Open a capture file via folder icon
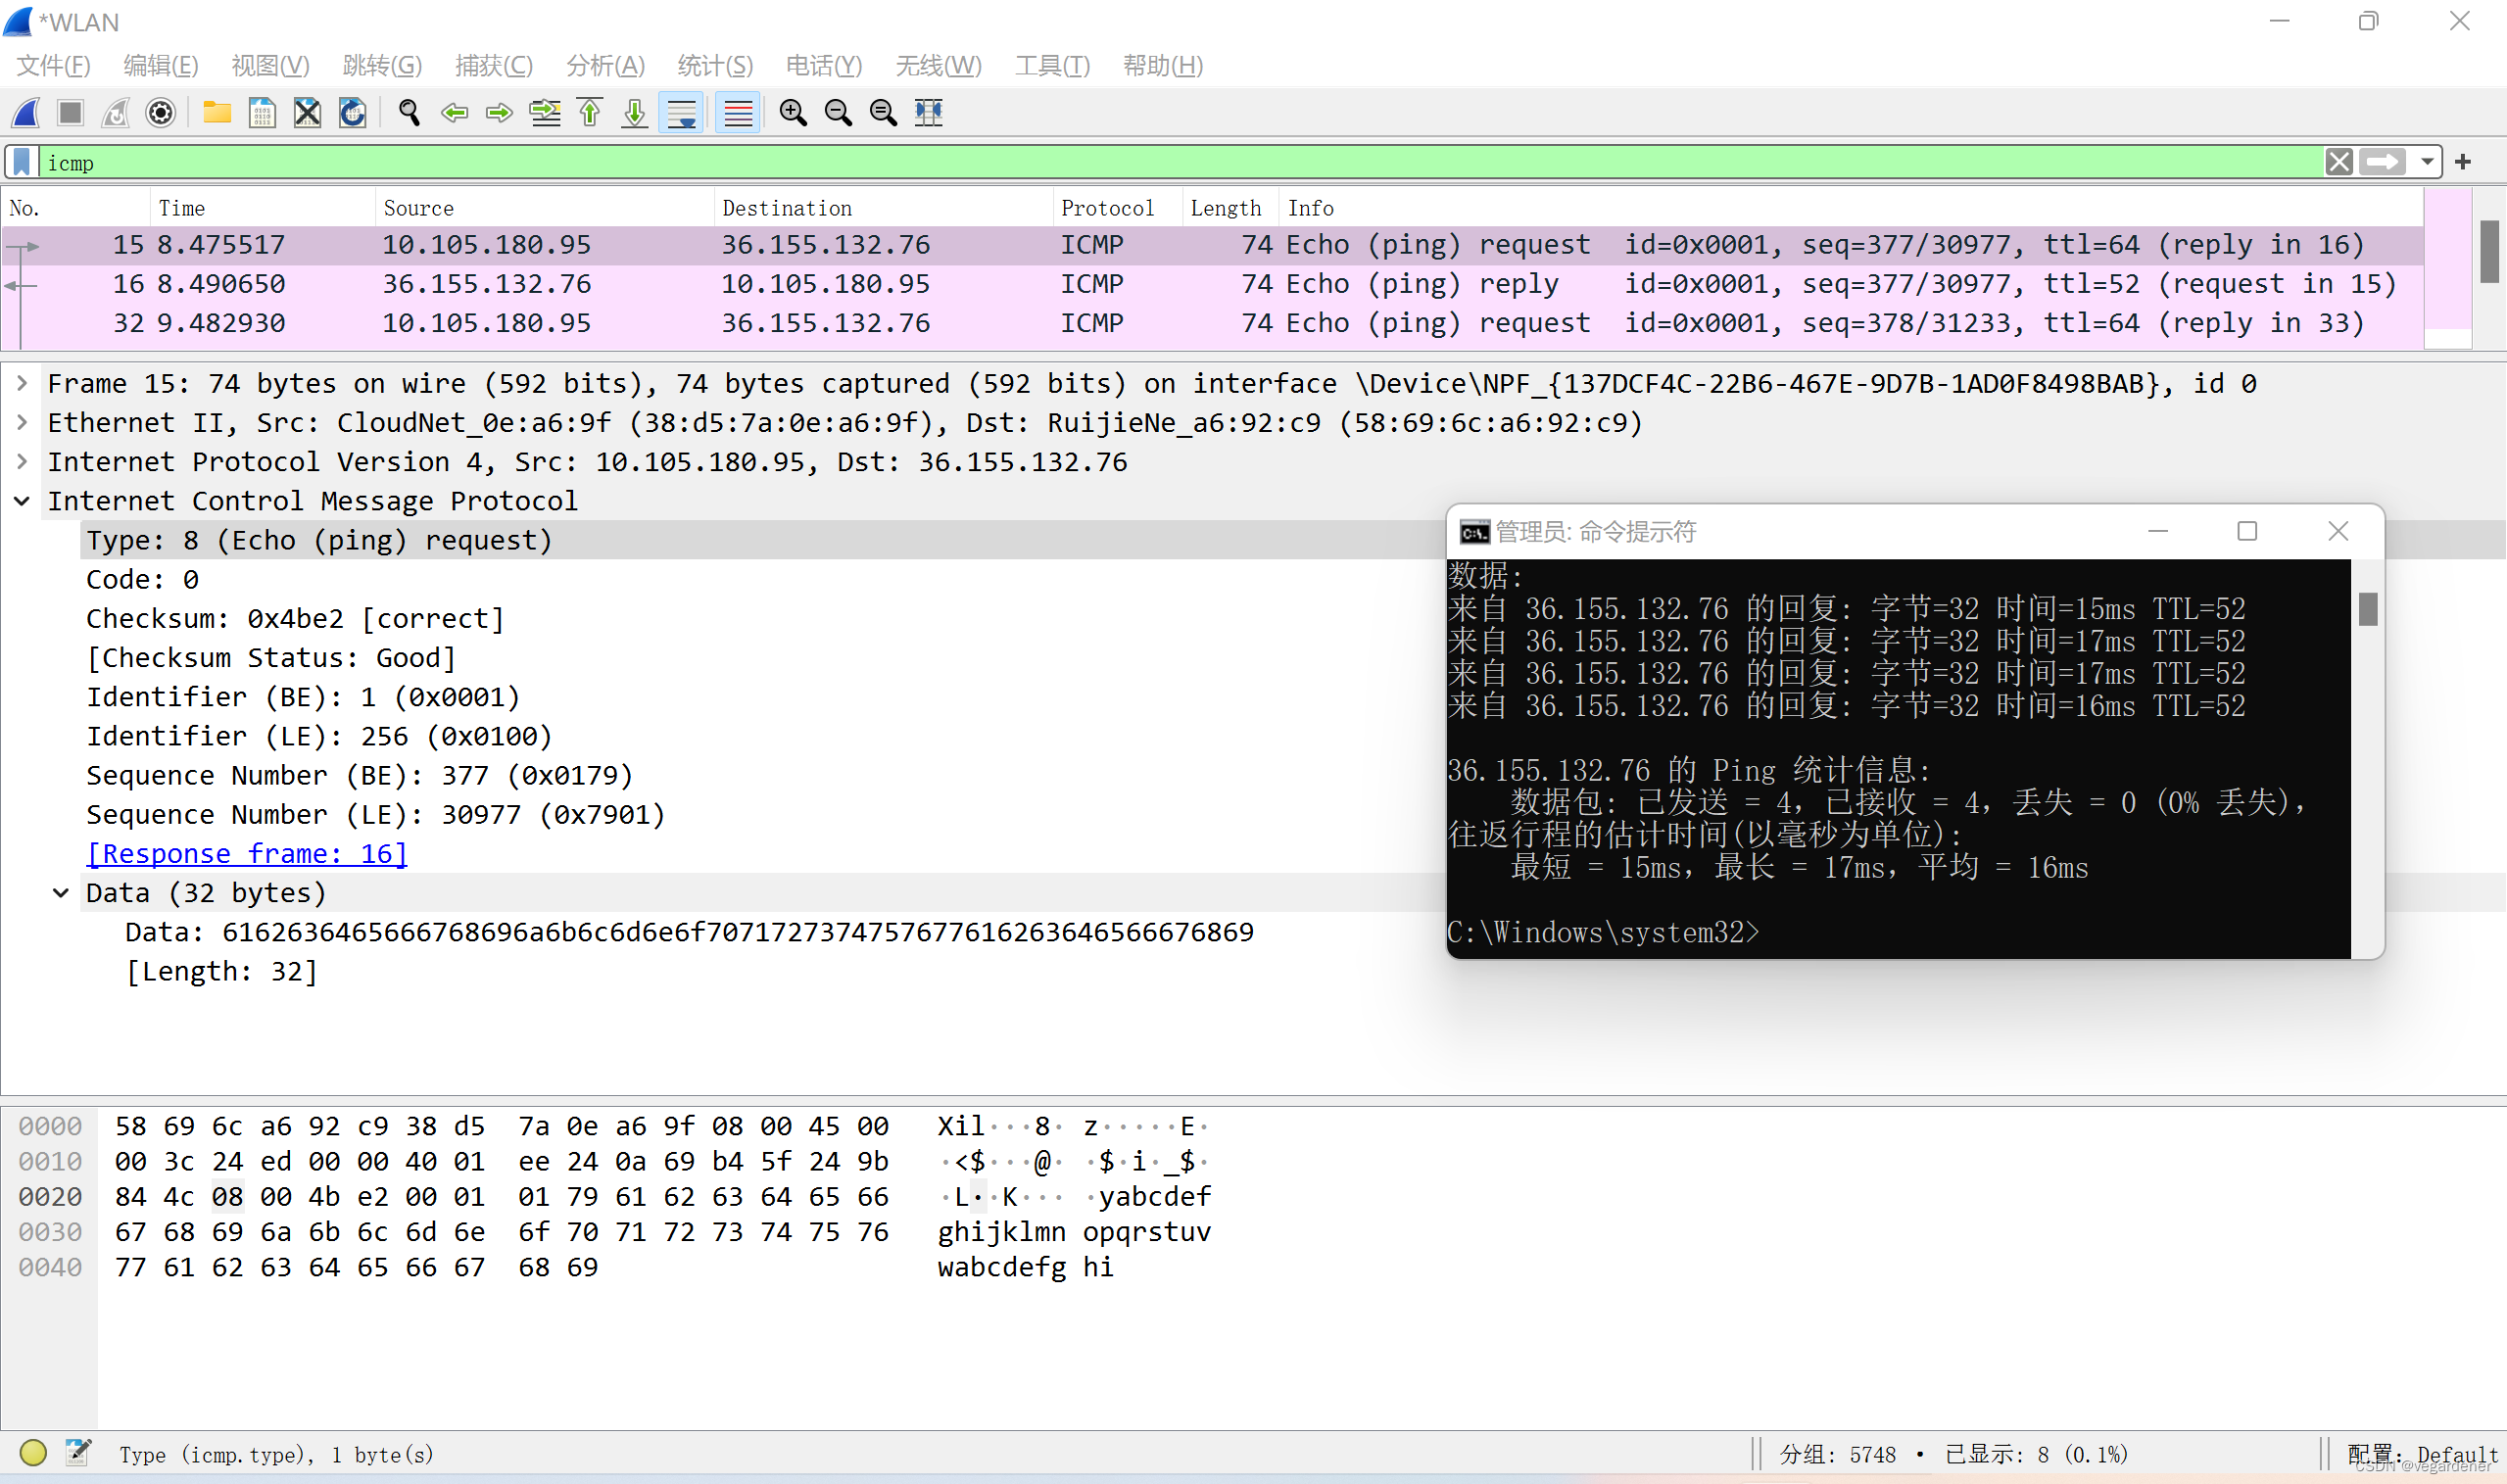Image resolution: width=2507 pixels, height=1484 pixels. tap(216, 113)
